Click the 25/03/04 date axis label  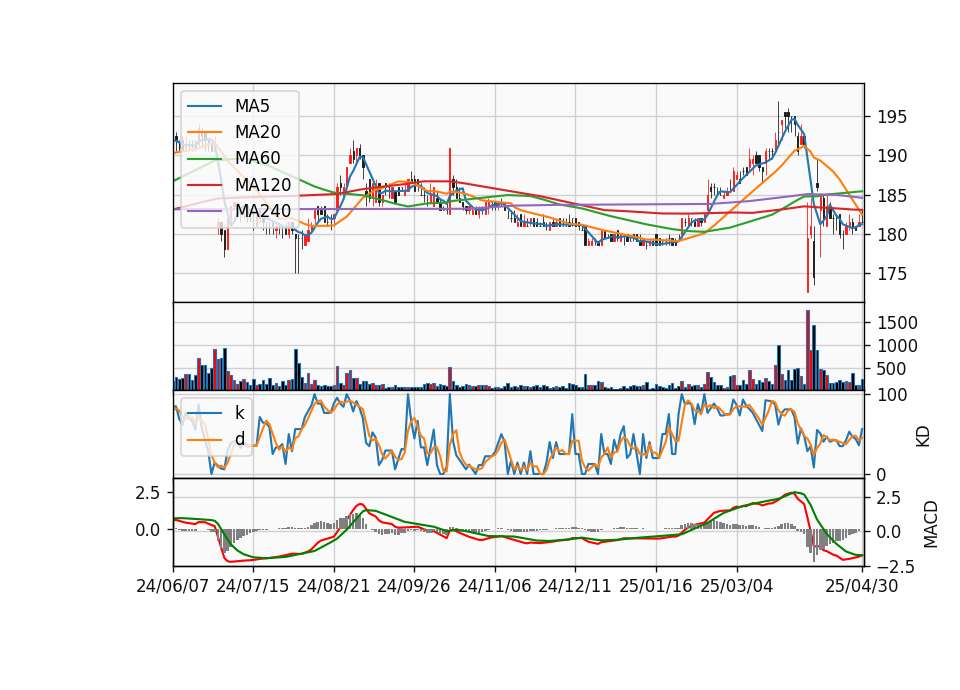737,586
